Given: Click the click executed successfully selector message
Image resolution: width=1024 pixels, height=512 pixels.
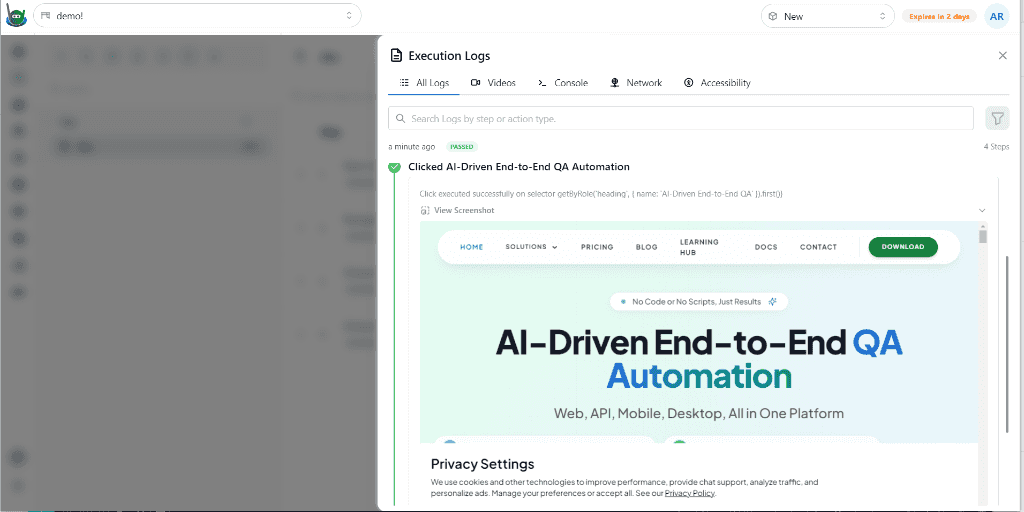Looking at the screenshot, I should (x=601, y=194).
